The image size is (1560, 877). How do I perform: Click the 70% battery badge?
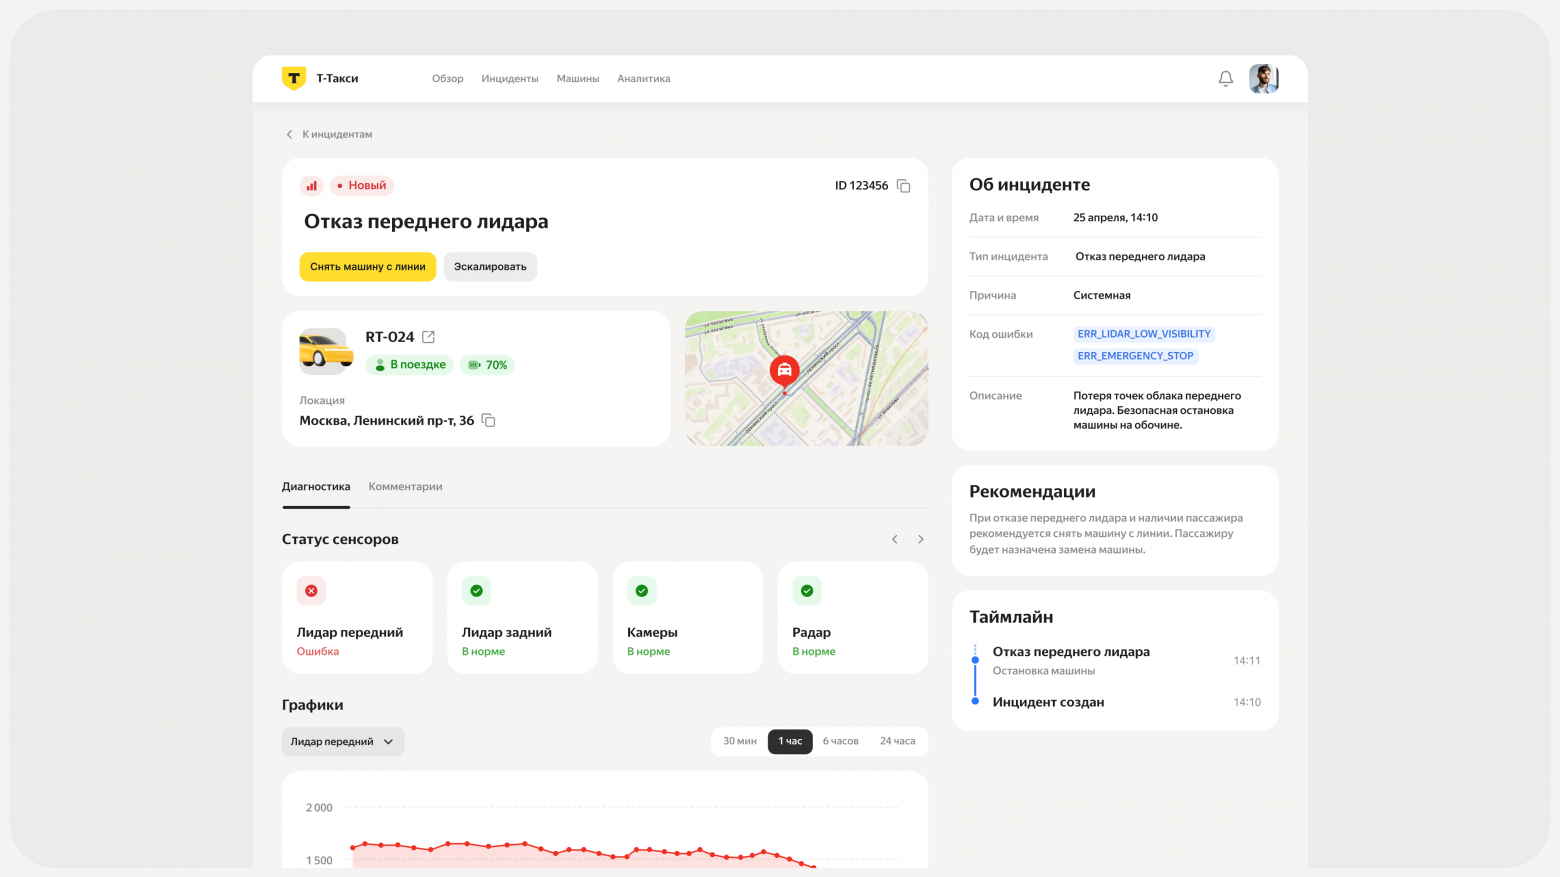click(x=488, y=365)
